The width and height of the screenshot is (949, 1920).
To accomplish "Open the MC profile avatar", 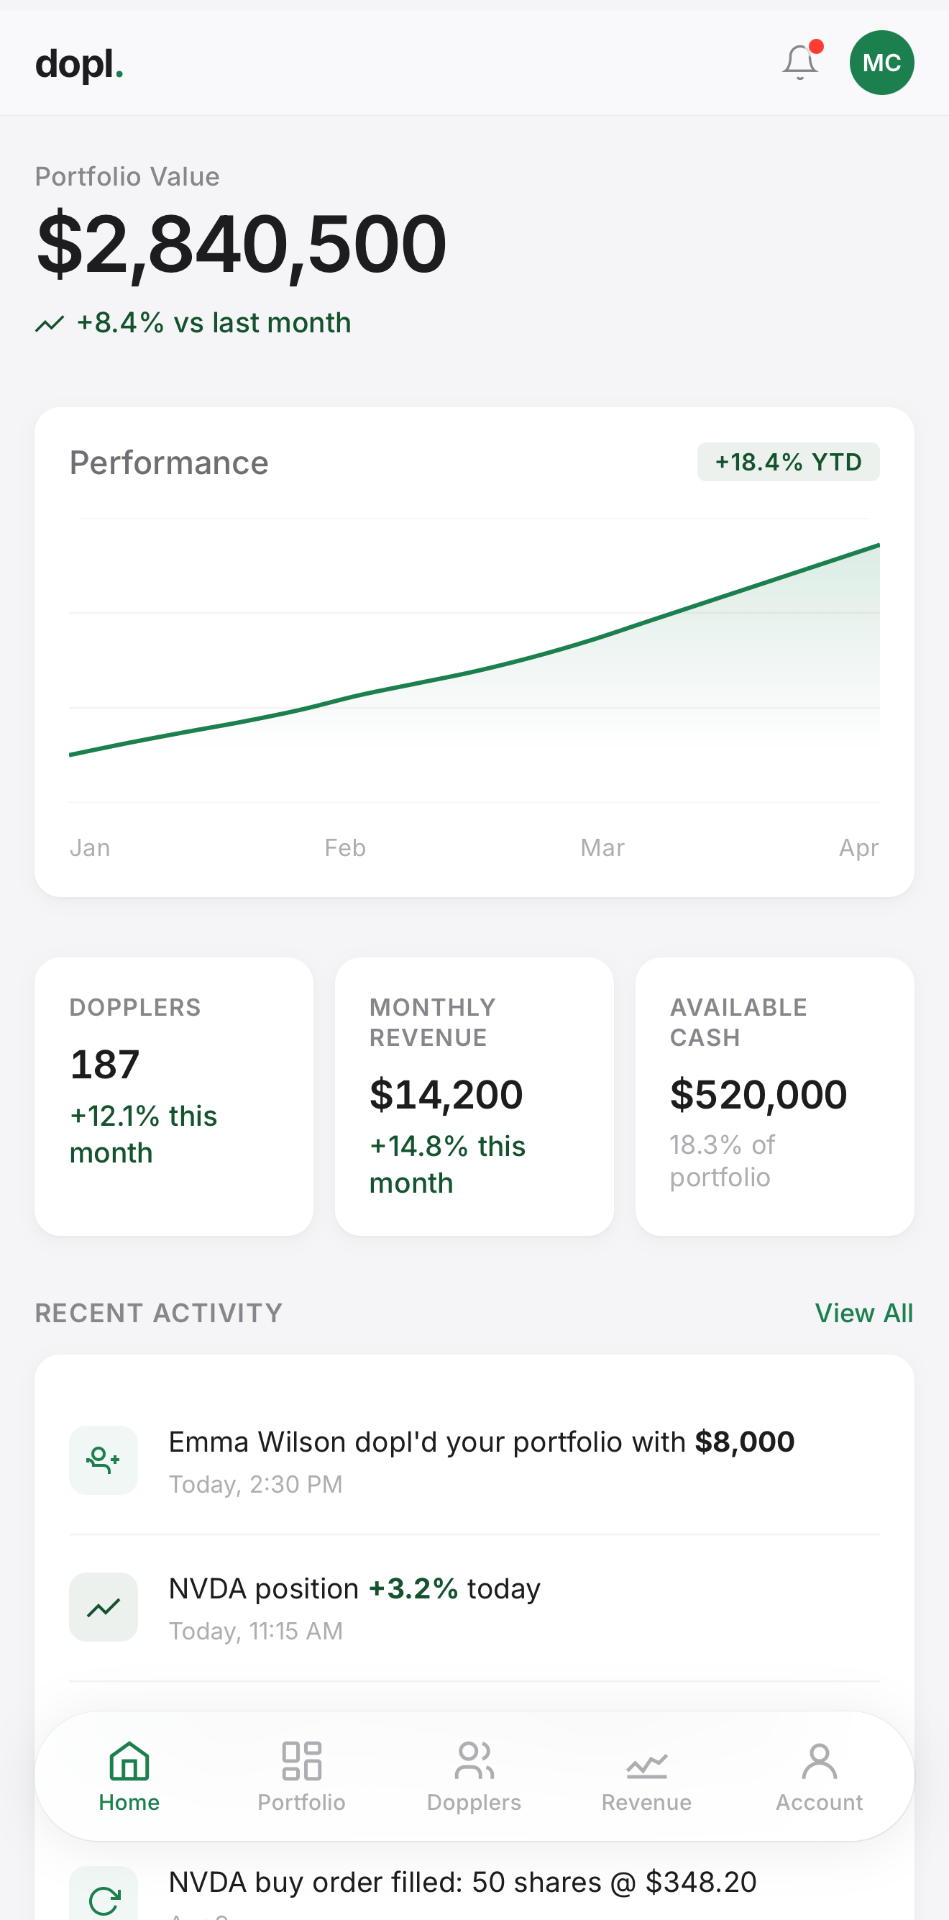I will coord(882,62).
